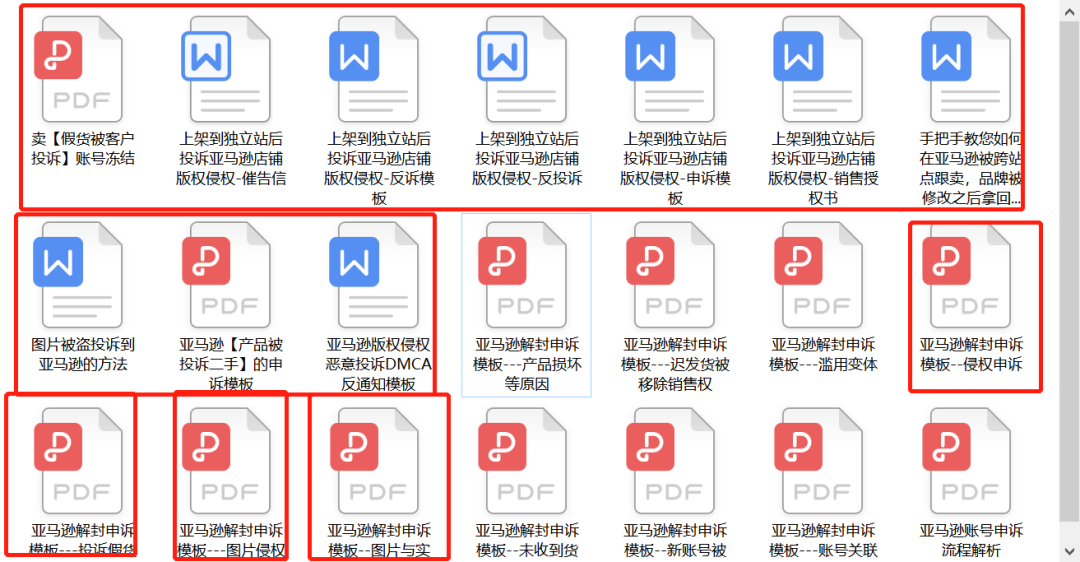Viewport: 1080px width, 562px height.
Task: Select the Word file ending with 版权侵权-反投诉
Action: (527, 103)
